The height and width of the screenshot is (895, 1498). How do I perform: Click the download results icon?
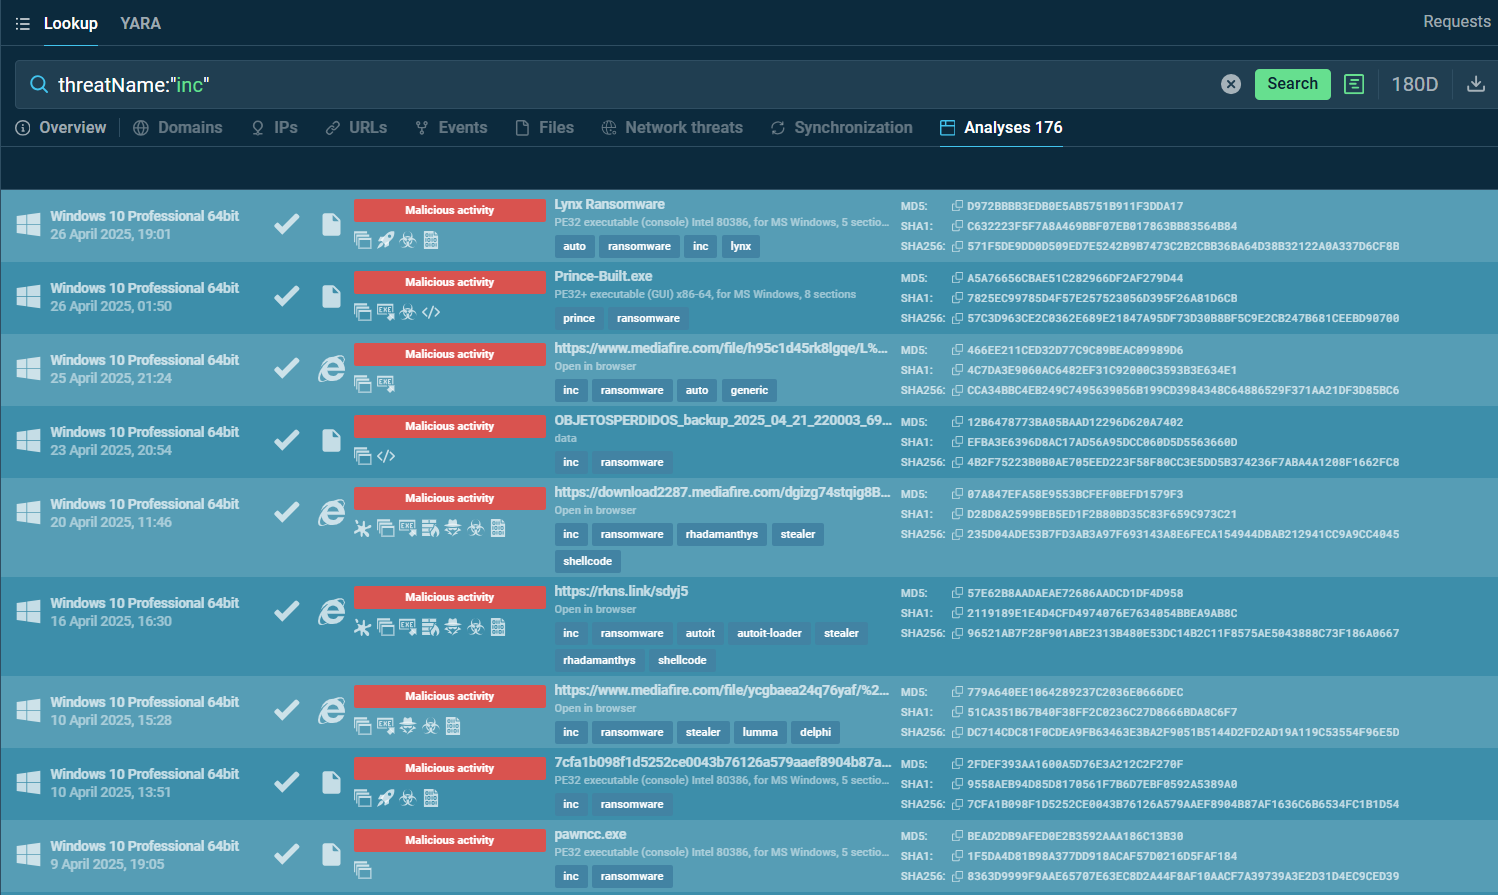tap(1475, 84)
